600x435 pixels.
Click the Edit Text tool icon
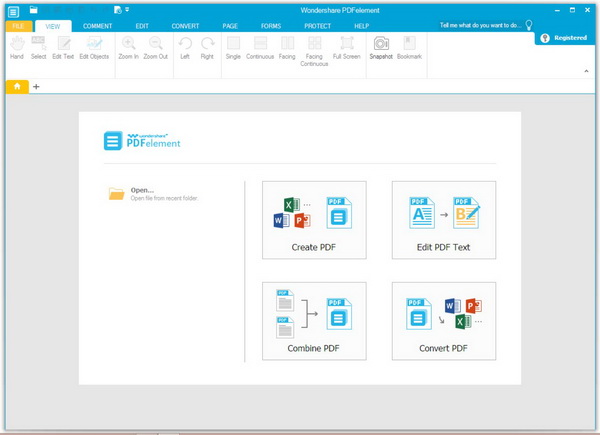click(x=62, y=47)
